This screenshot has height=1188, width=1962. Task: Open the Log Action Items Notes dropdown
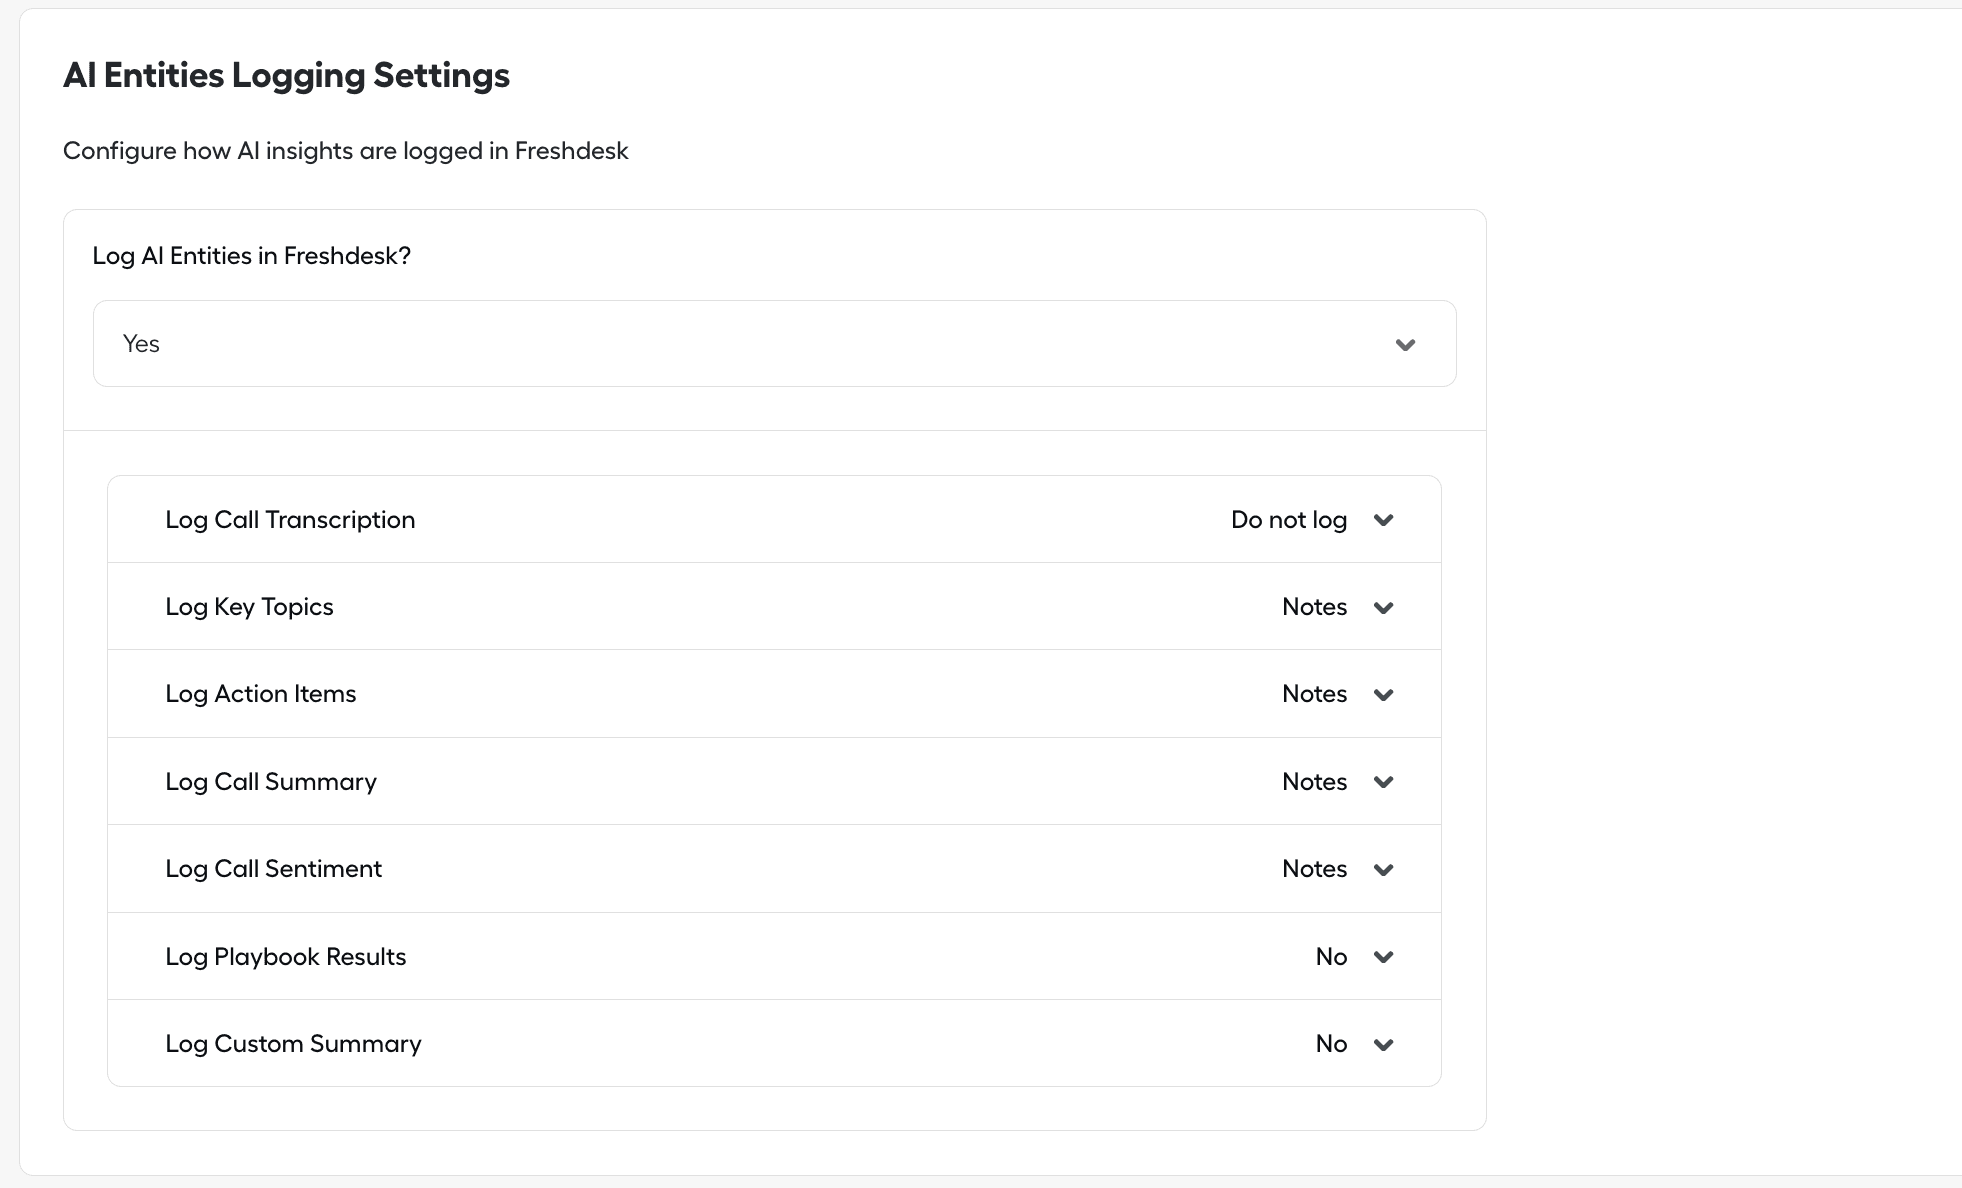pyautogui.click(x=1338, y=694)
